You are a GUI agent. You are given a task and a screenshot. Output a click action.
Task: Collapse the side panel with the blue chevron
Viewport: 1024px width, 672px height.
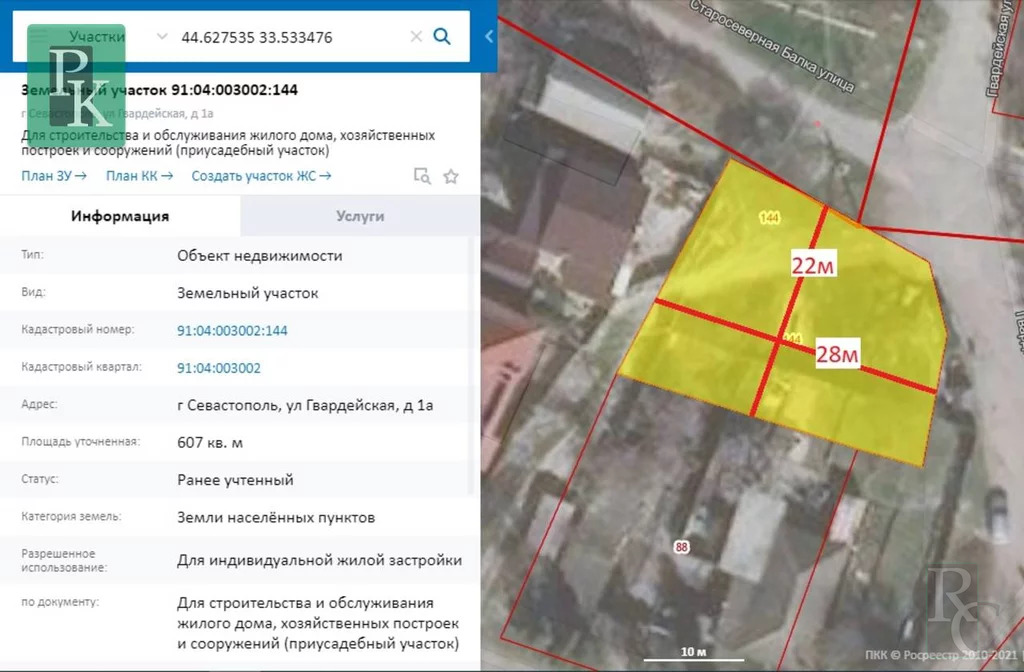[x=487, y=37]
